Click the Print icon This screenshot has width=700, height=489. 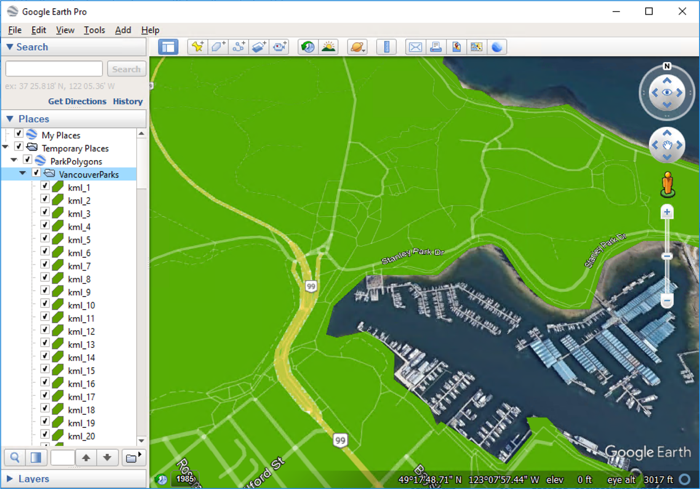pos(436,47)
